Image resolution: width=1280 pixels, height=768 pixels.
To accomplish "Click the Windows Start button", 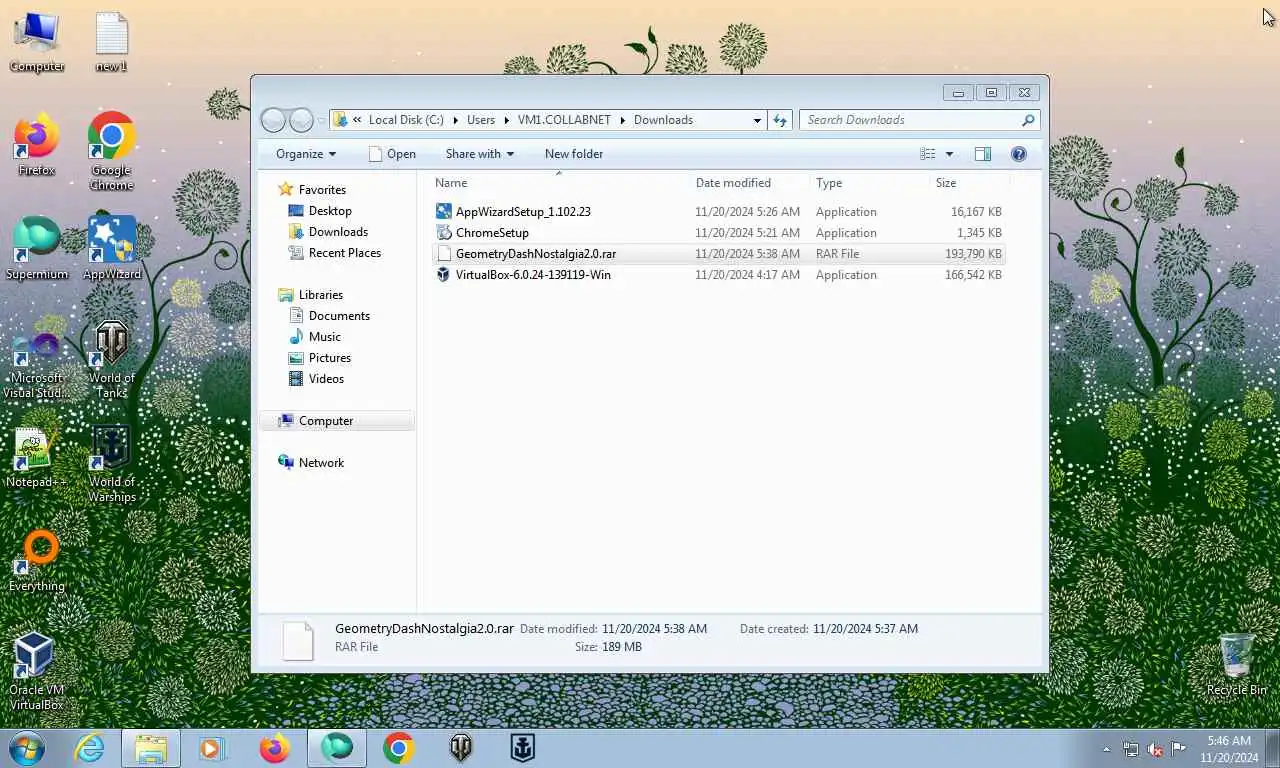I will [x=27, y=748].
